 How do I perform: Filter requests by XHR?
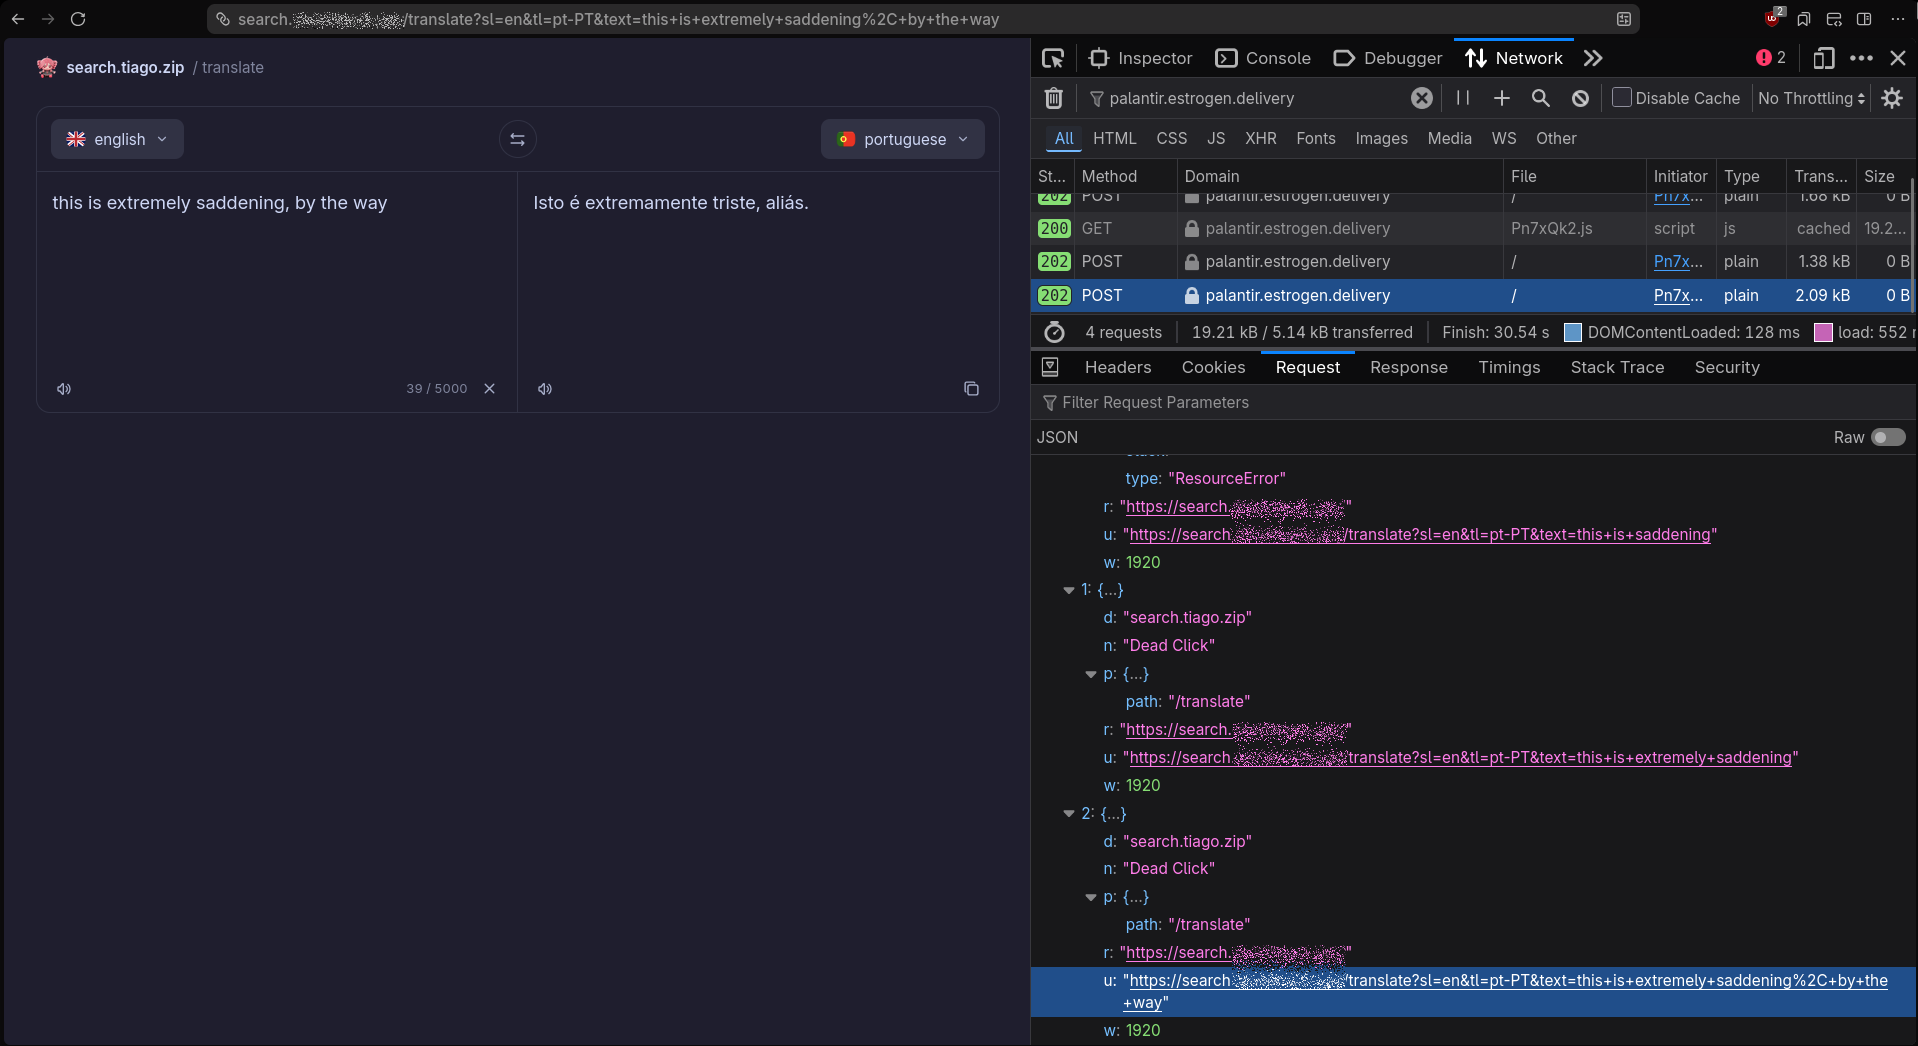[x=1260, y=138]
